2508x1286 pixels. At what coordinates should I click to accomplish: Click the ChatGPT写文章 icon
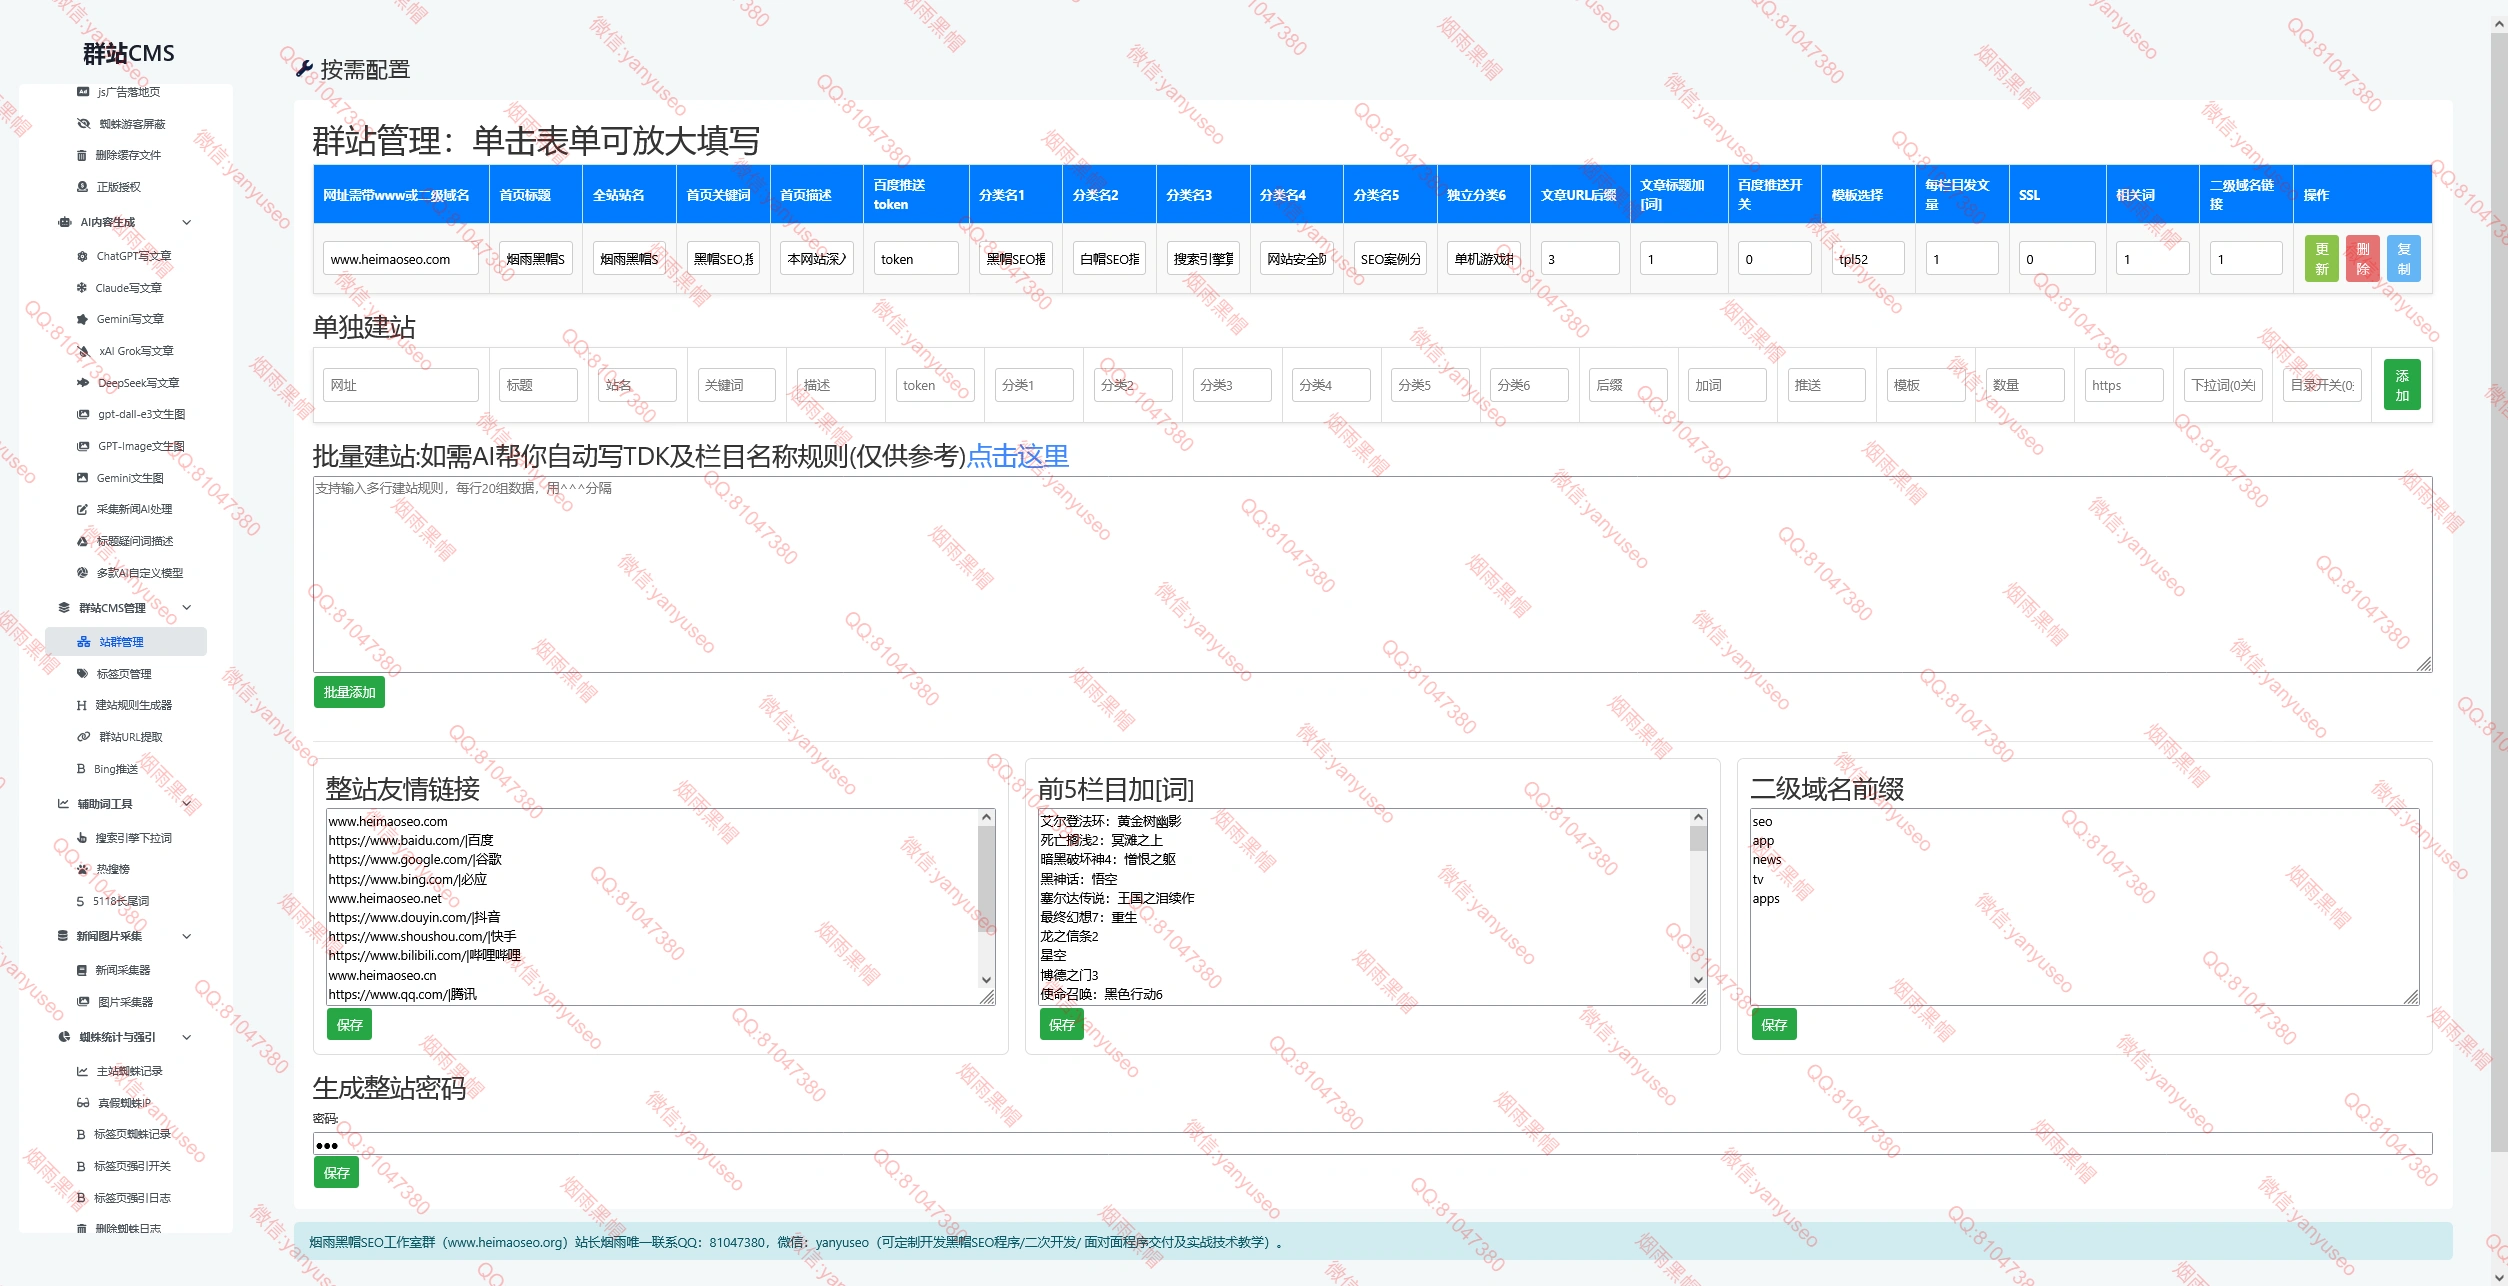pos(83,256)
